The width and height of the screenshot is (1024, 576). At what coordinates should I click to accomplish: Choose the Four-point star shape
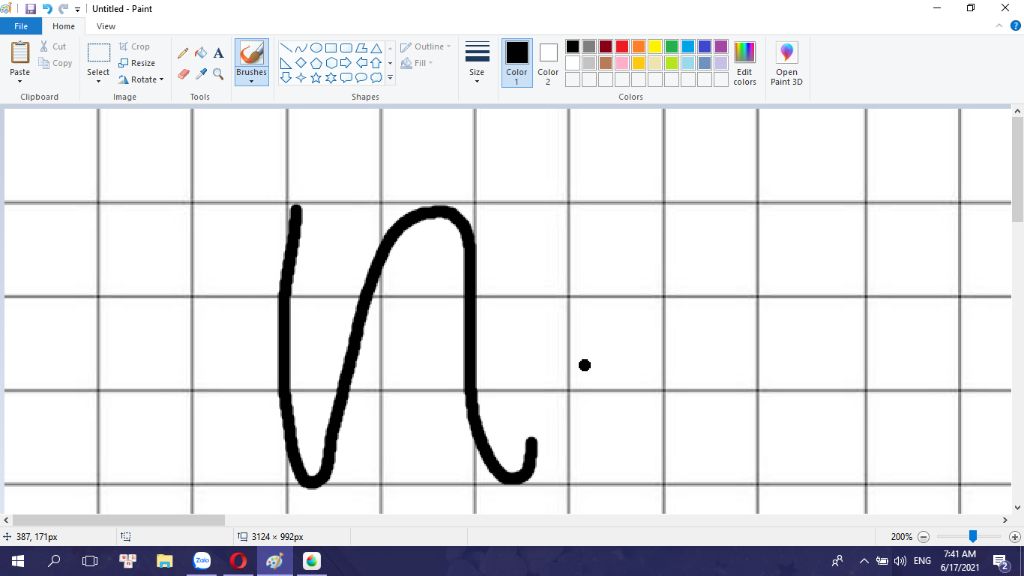[300, 78]
